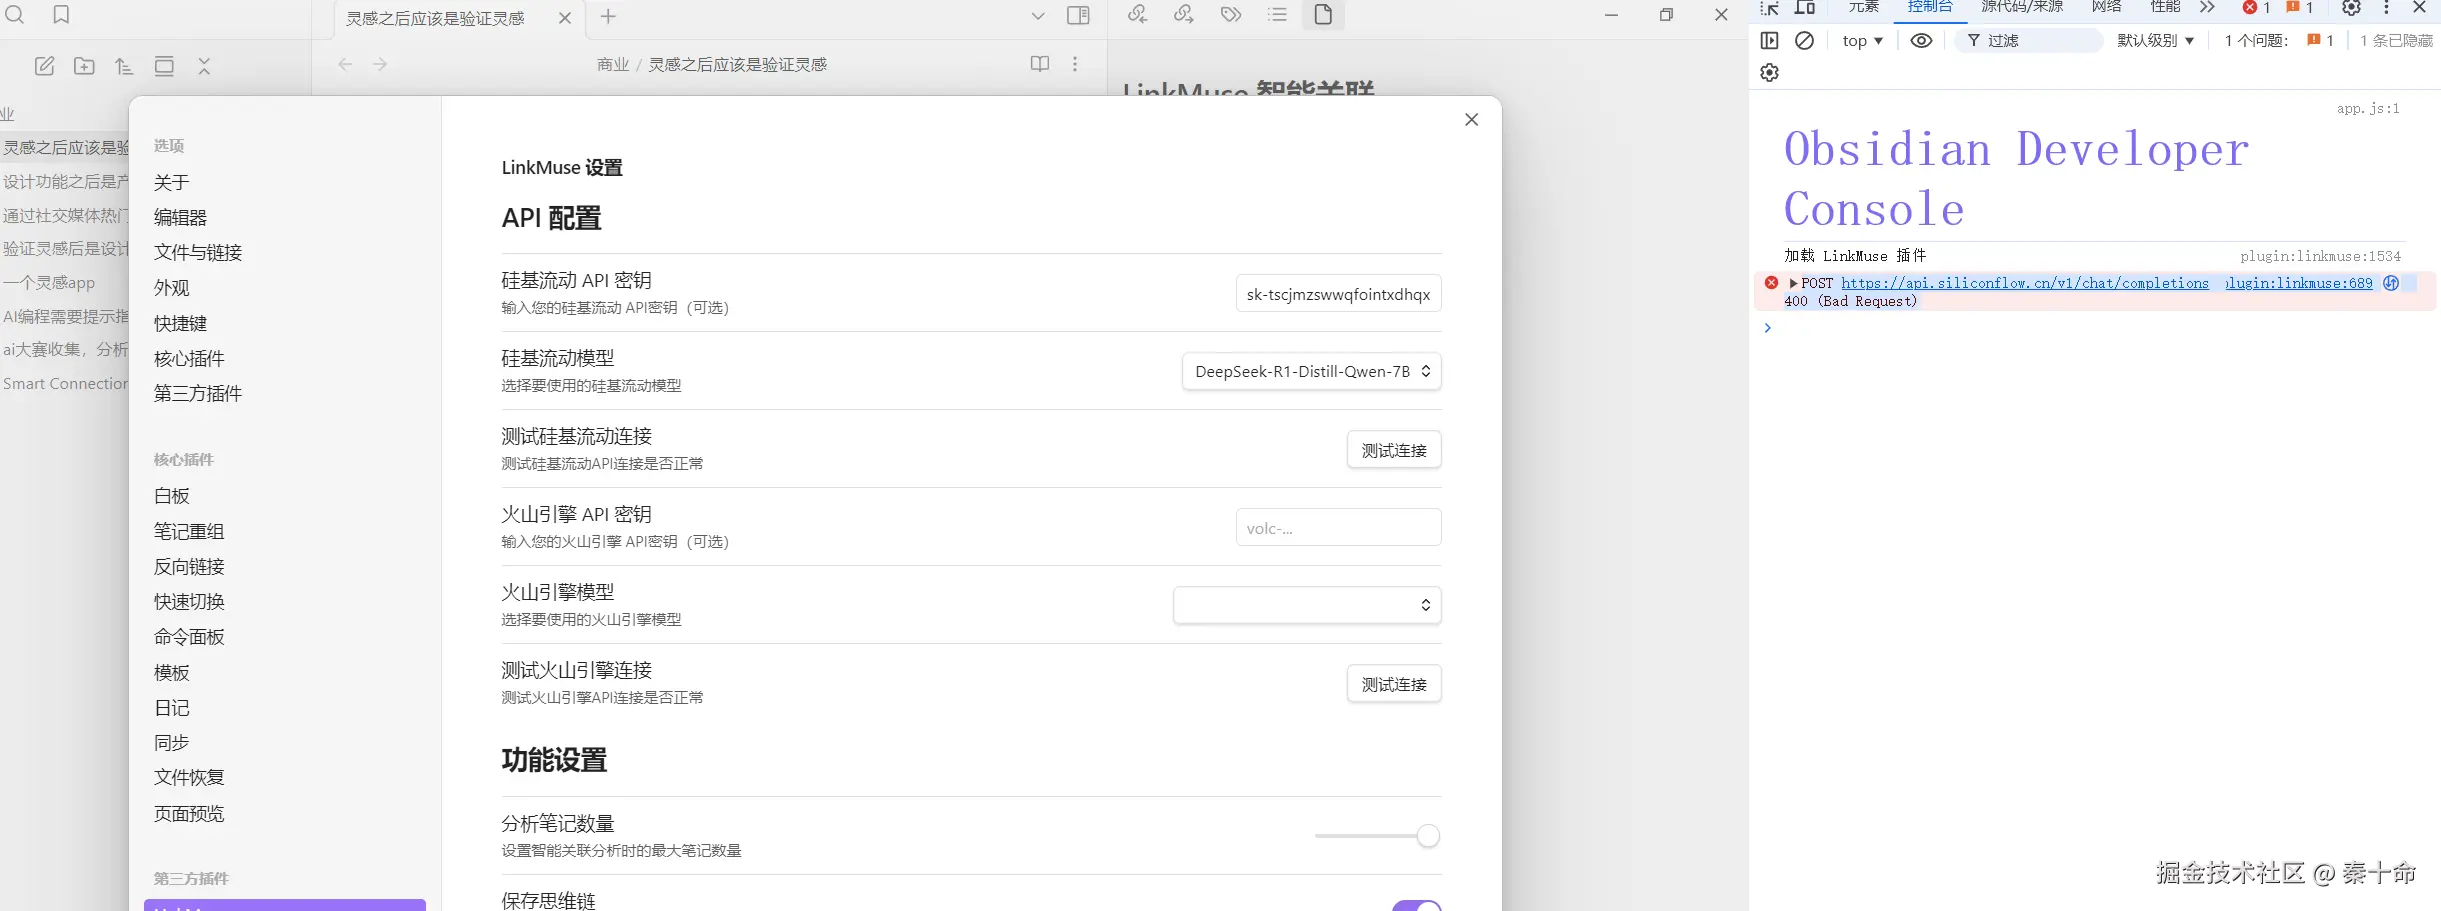The height and width of the screenshot is (911, 2441).
Task: Open the plugin:linkmuse:689 source link
Action: [2299, 283]
